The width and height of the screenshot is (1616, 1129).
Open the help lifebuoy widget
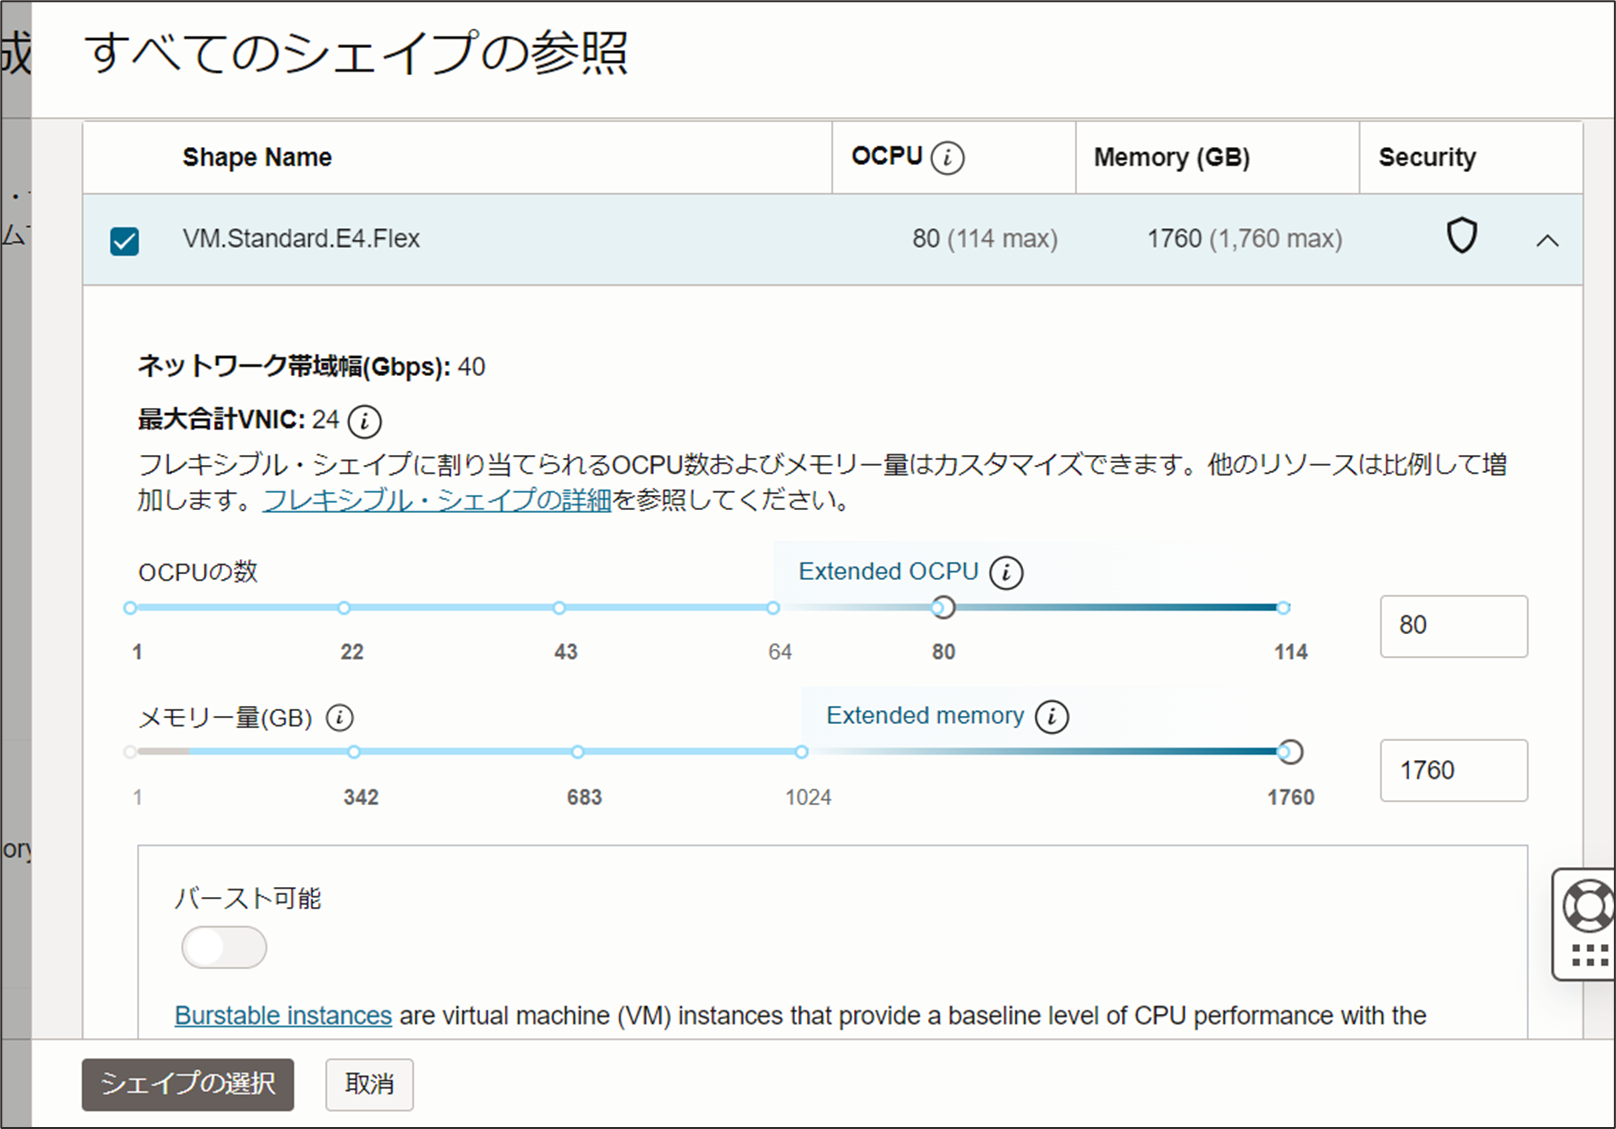coord(1587,906)
